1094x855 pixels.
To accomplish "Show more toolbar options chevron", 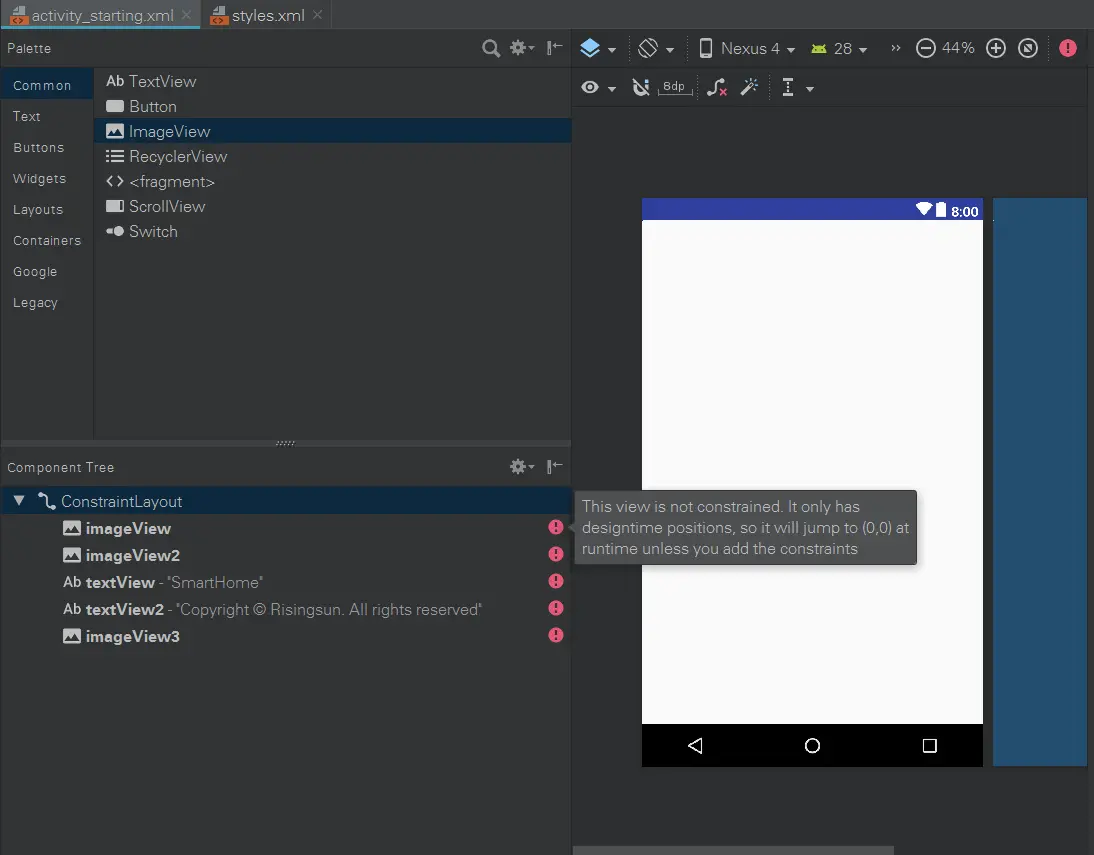I will pyautogui.click(x=896, y=48).
